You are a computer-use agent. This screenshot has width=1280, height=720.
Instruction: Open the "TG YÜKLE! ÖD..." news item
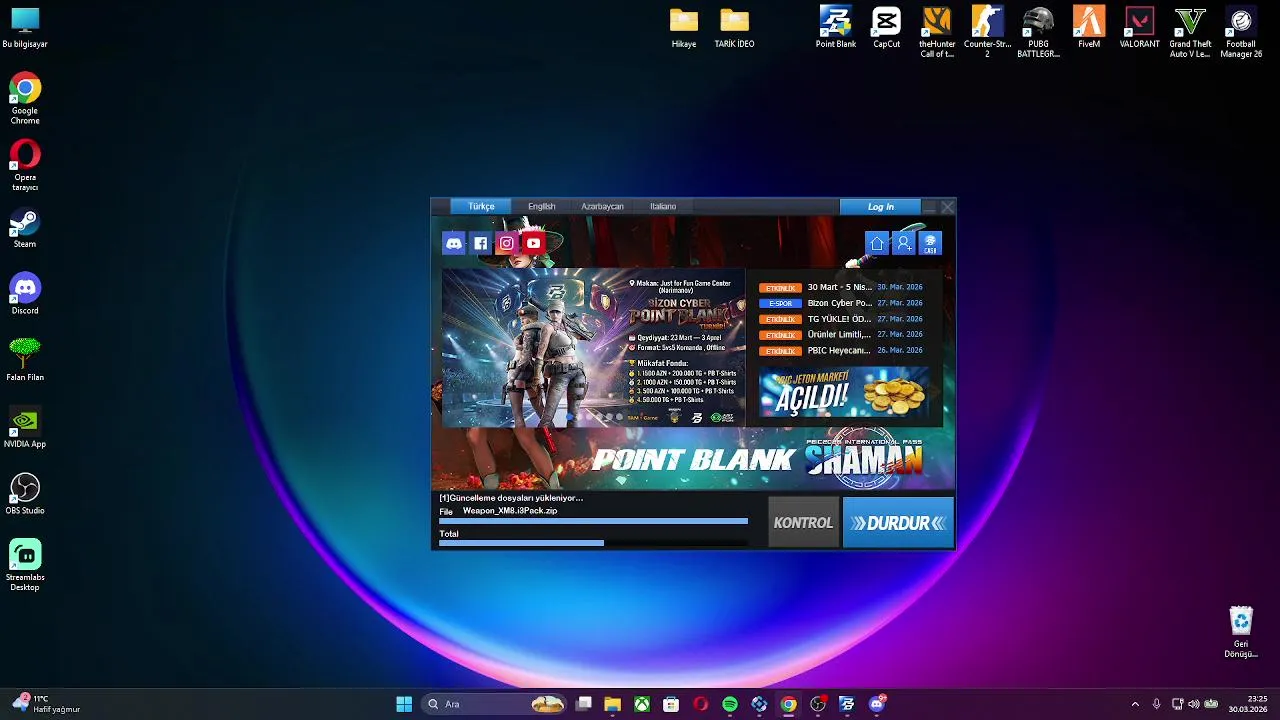click(x=840, y=319)
